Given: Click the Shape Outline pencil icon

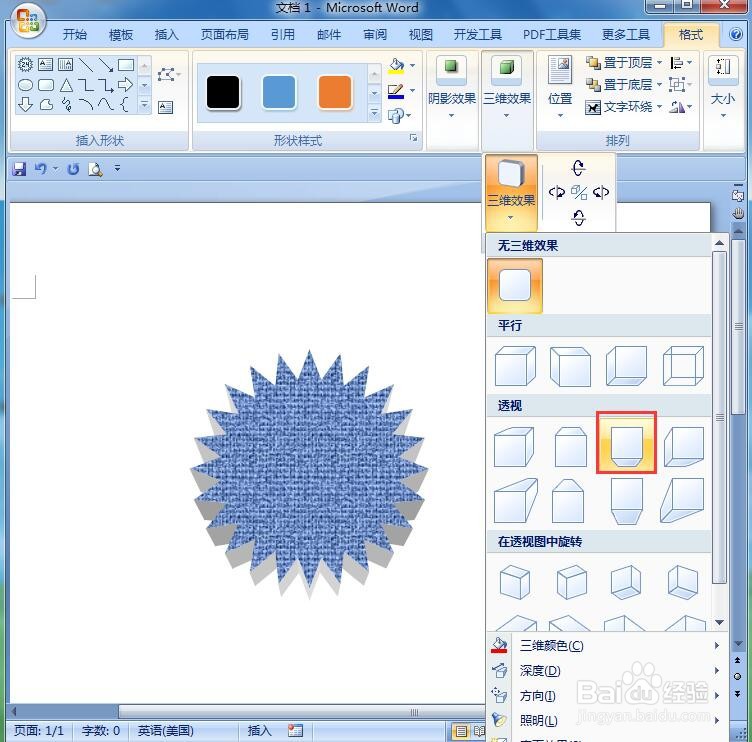Looking at the screenshot, I should click(x=396, y=91).
